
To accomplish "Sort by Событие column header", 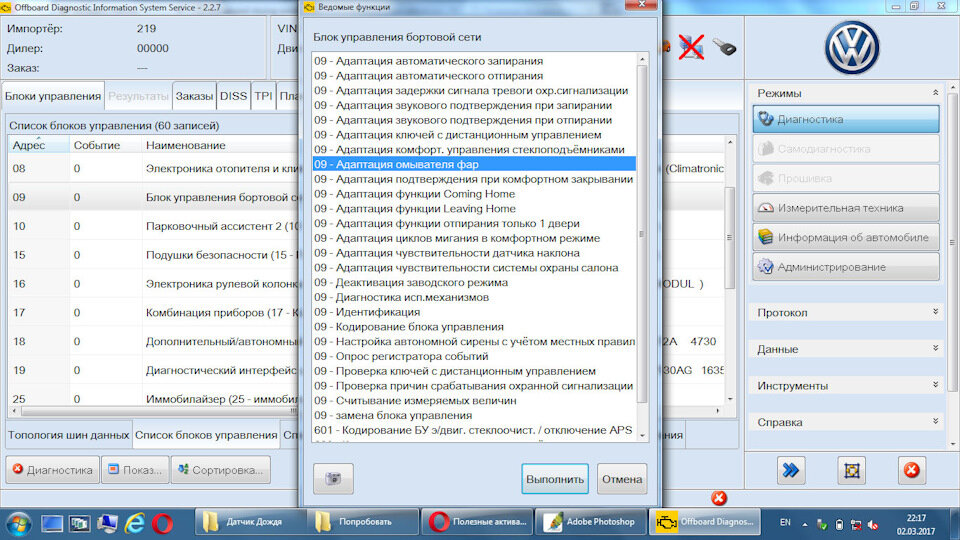I will [x=105, y=145].
